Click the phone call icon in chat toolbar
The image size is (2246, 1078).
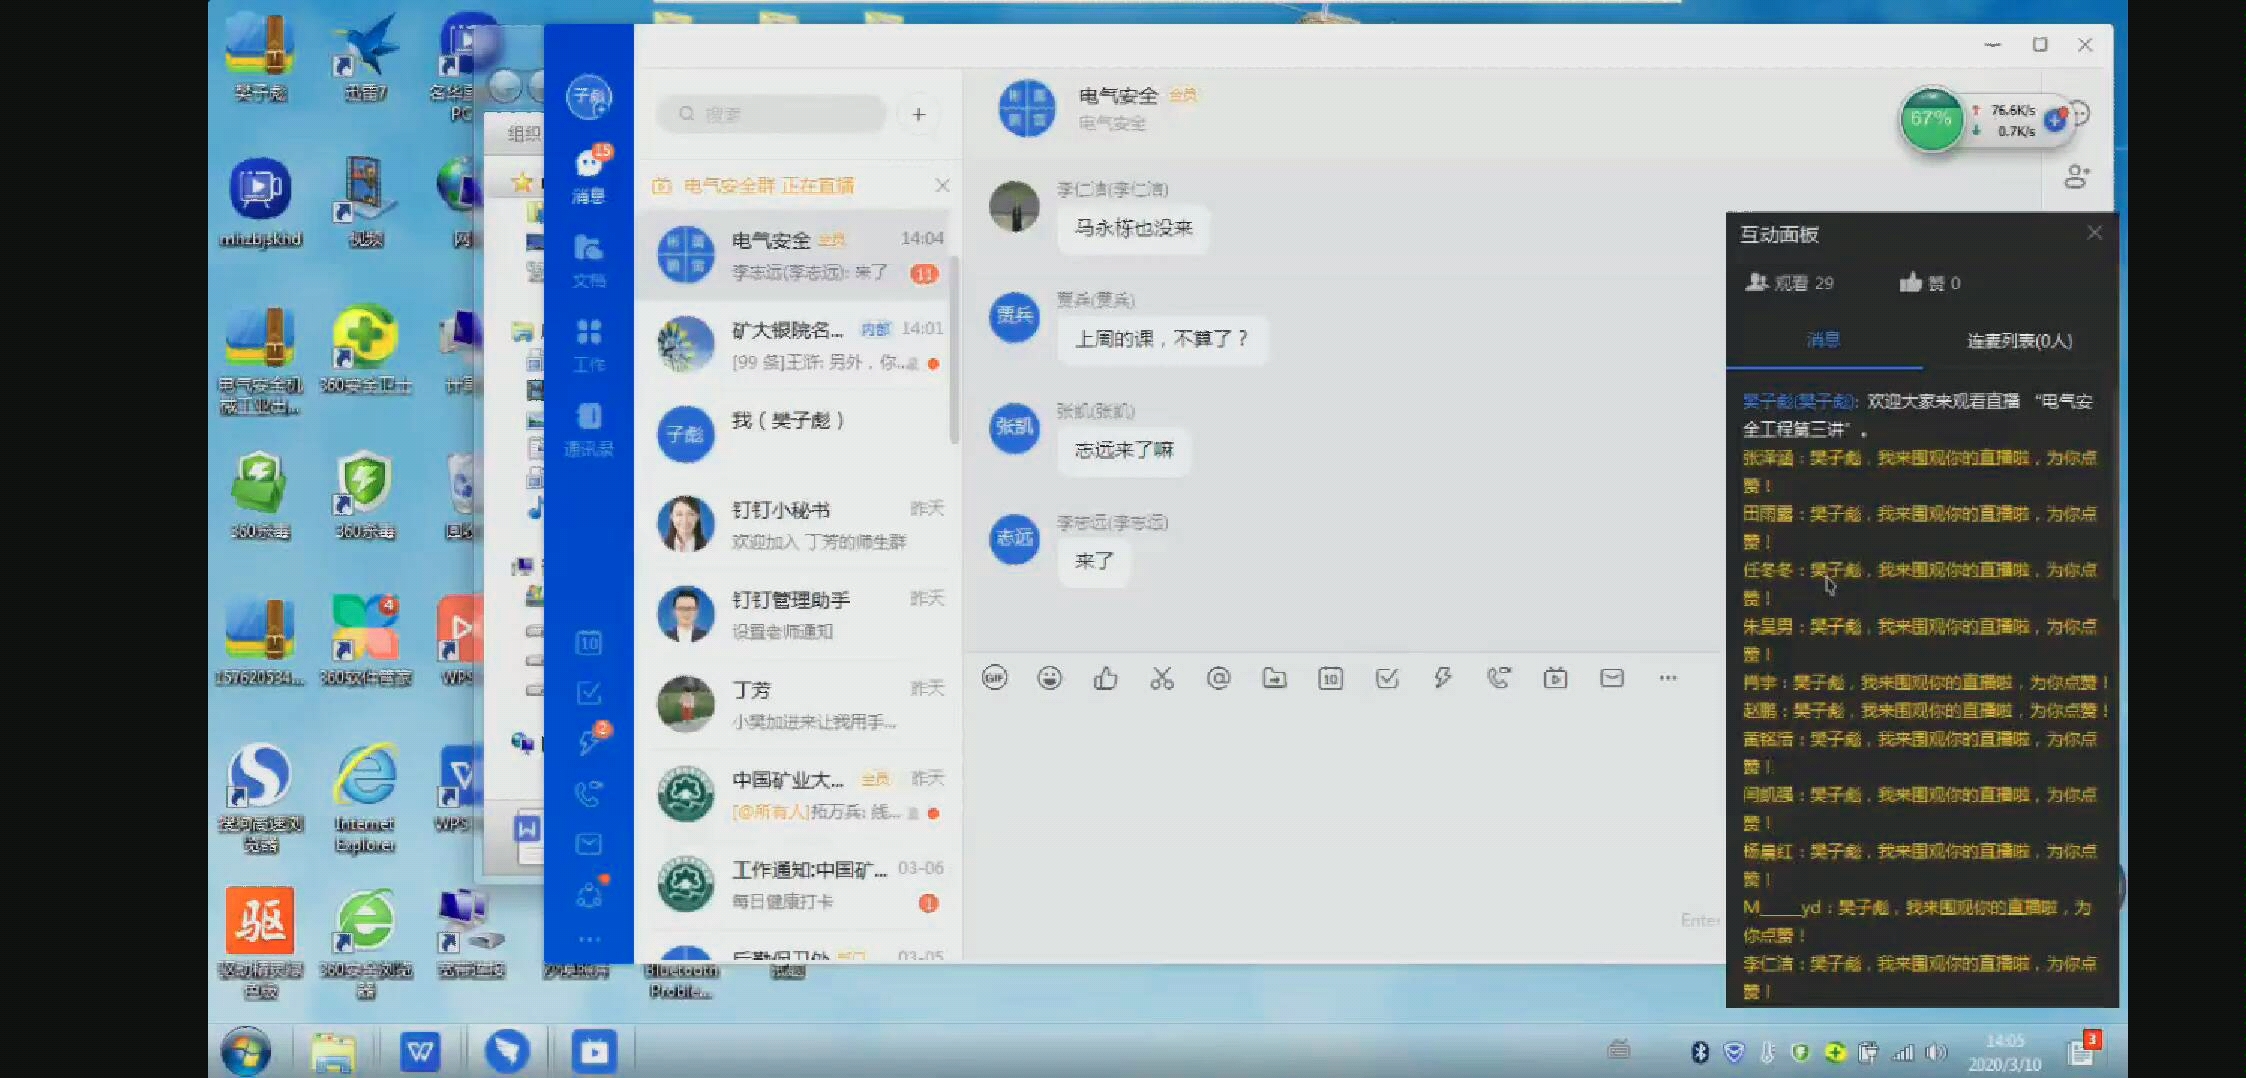tap(1498, 678)
